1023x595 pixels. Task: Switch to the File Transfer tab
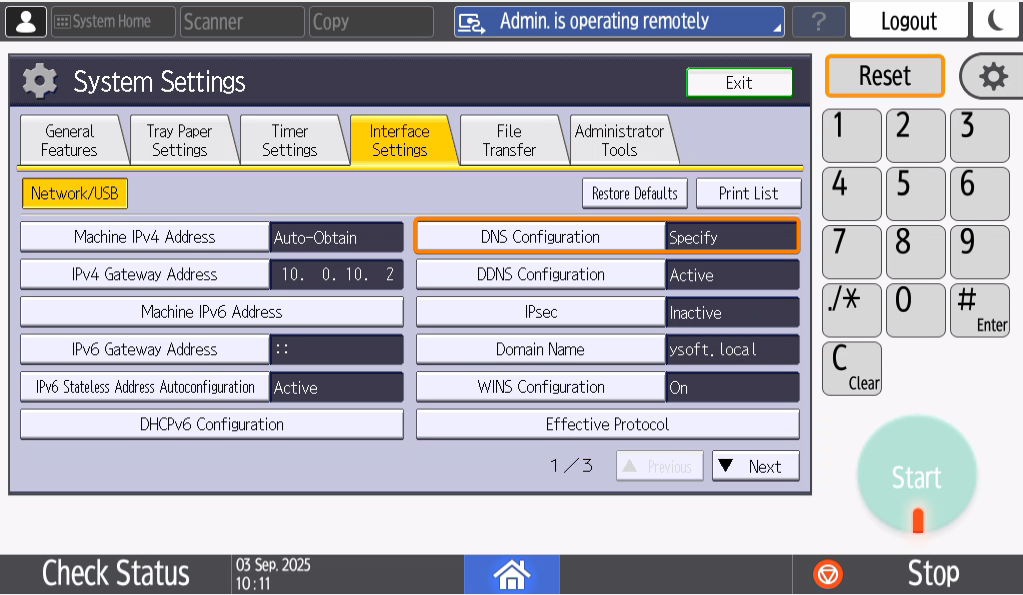pos(509,141)
